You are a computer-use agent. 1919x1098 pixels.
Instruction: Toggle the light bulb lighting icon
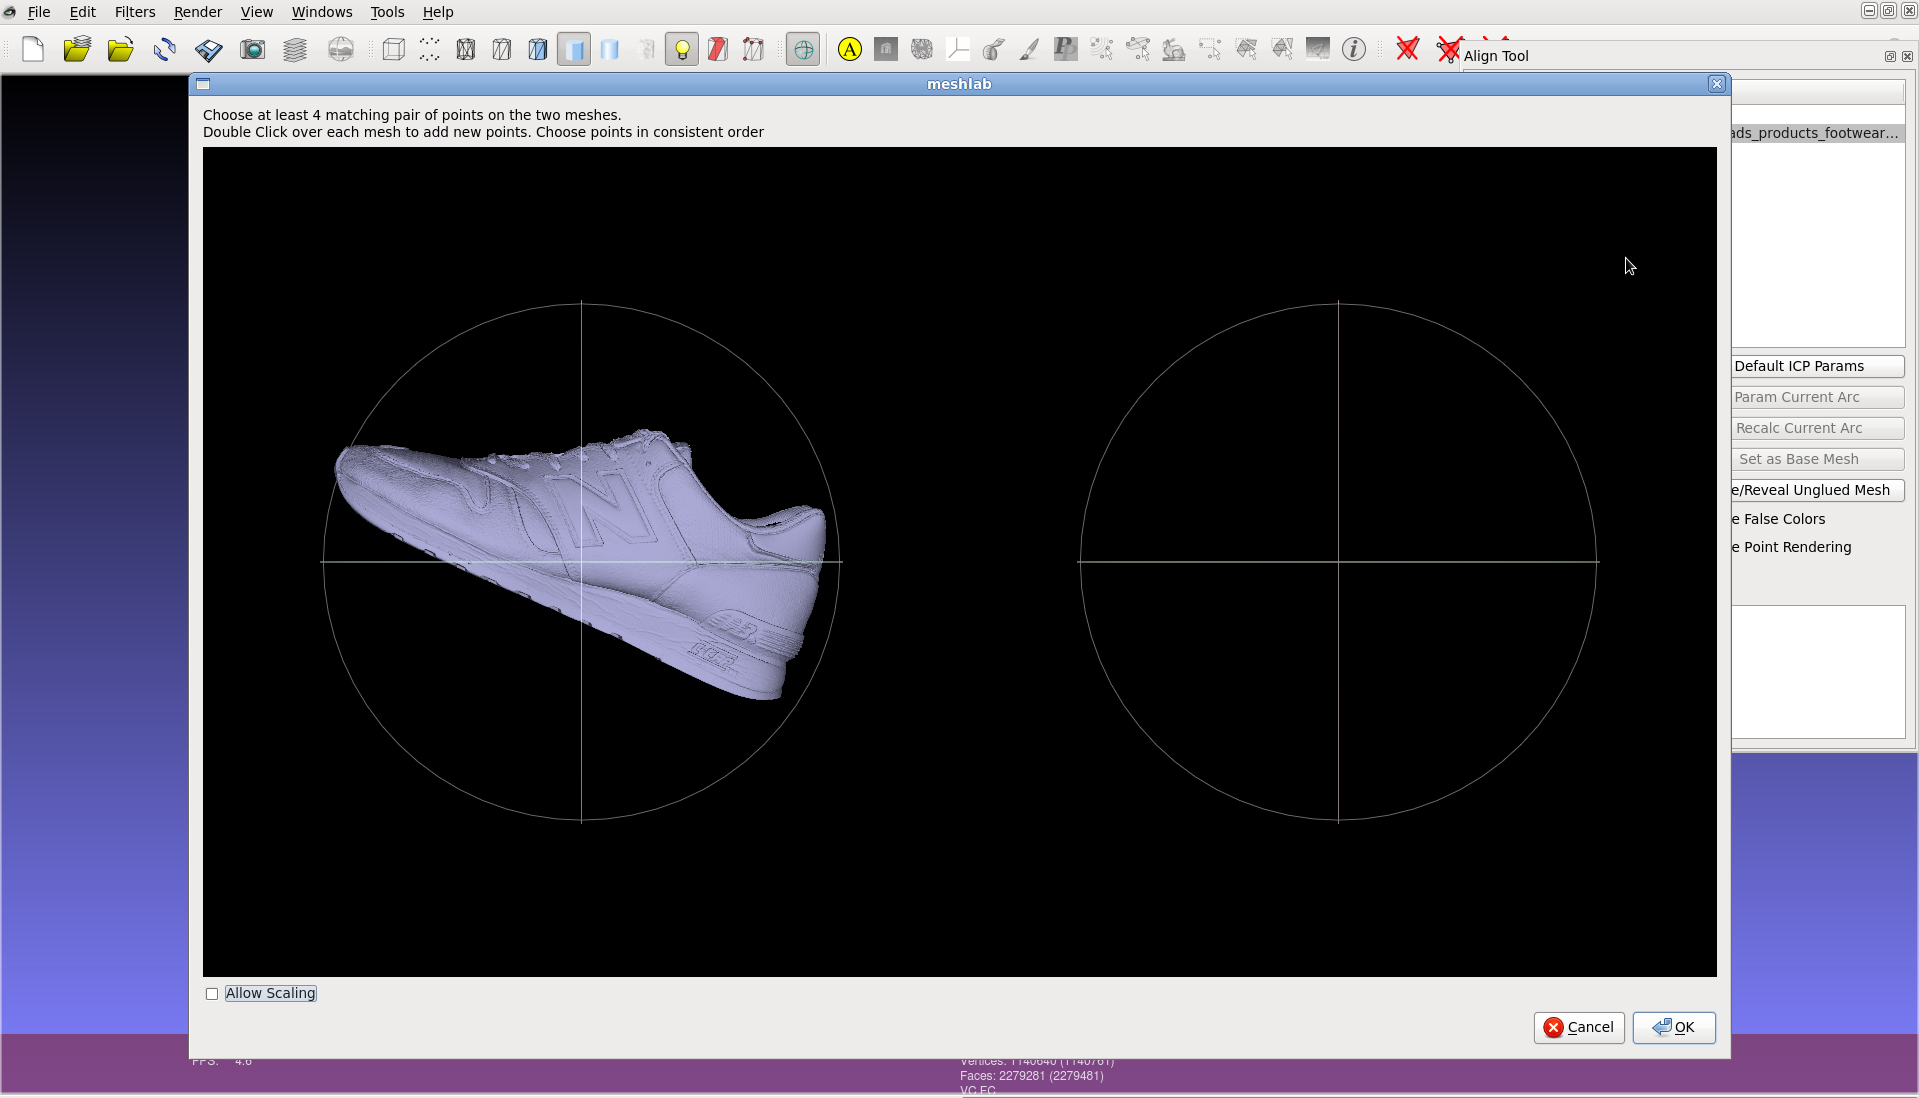(x=682, y=49)
